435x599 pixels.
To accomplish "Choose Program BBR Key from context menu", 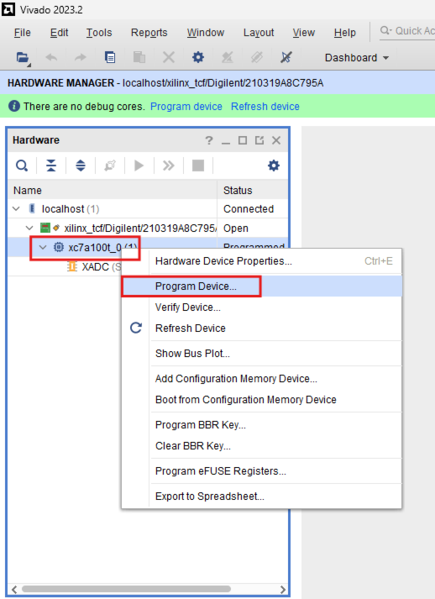I will [262, 425].
